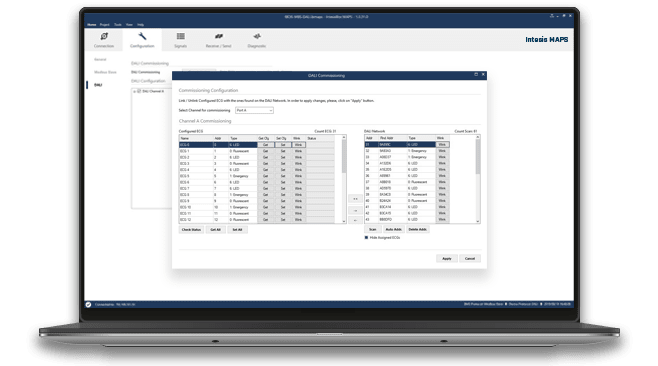Expand the DALI Channel A tree node
This screenshot has height=366, width=658.
point(135,91)
